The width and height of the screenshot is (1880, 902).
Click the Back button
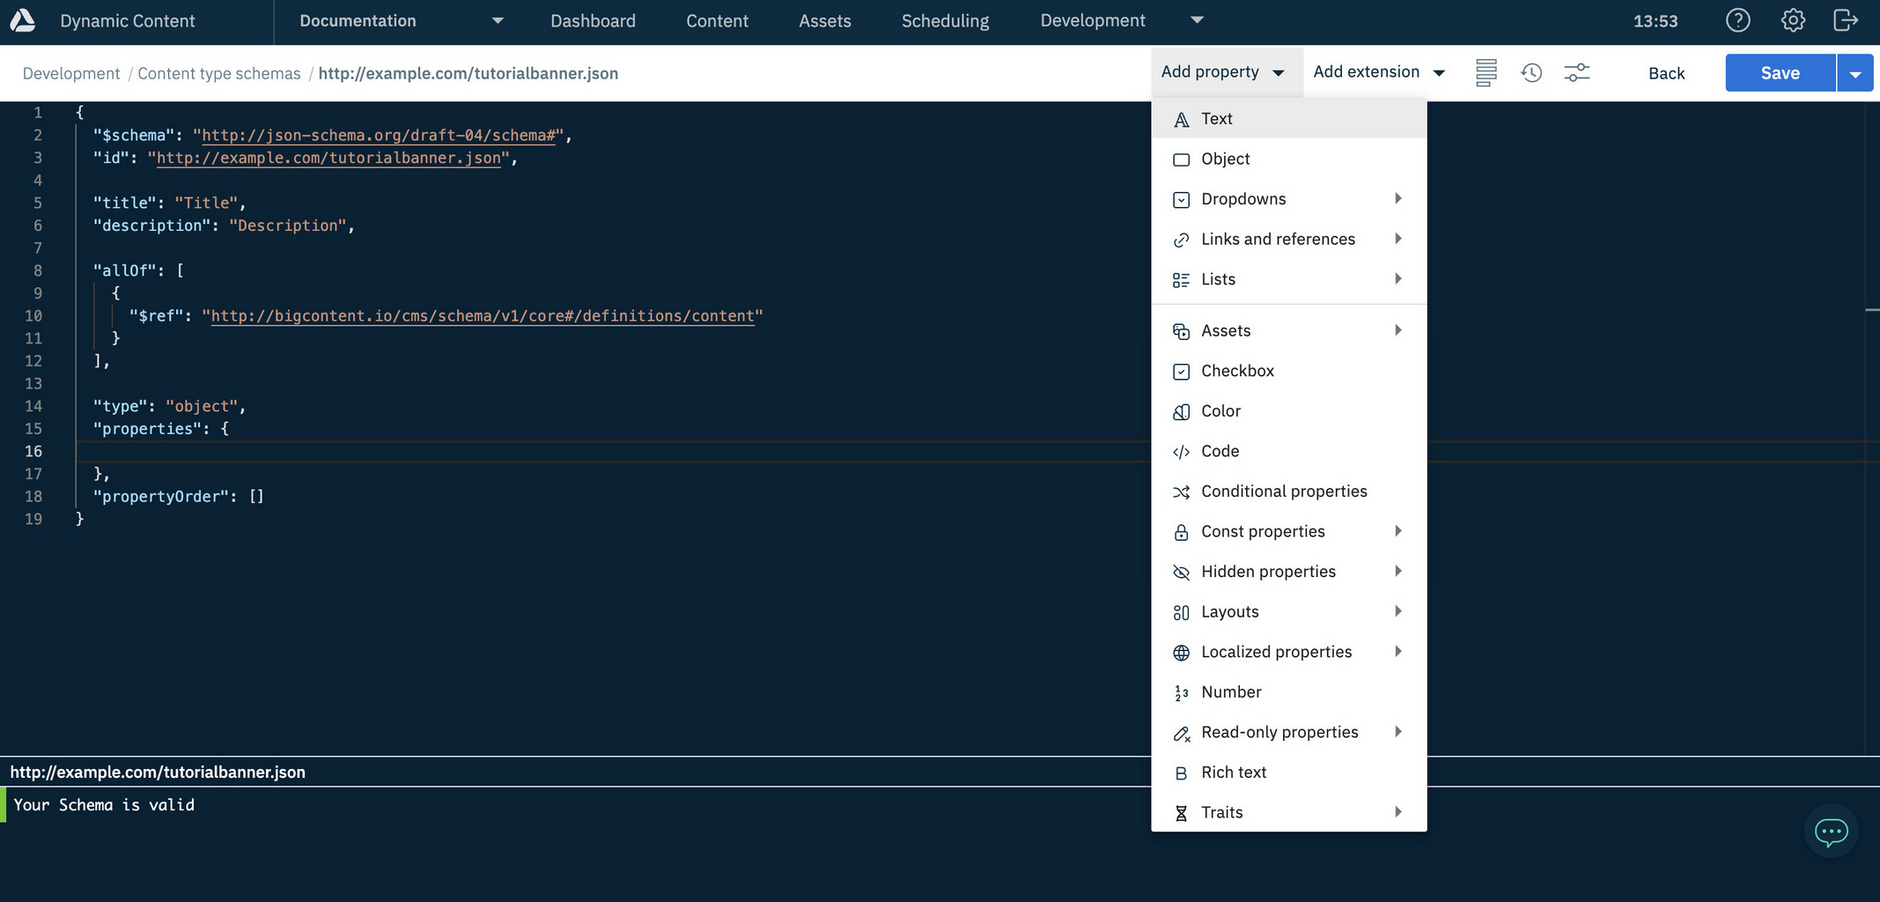point(1666,73)
